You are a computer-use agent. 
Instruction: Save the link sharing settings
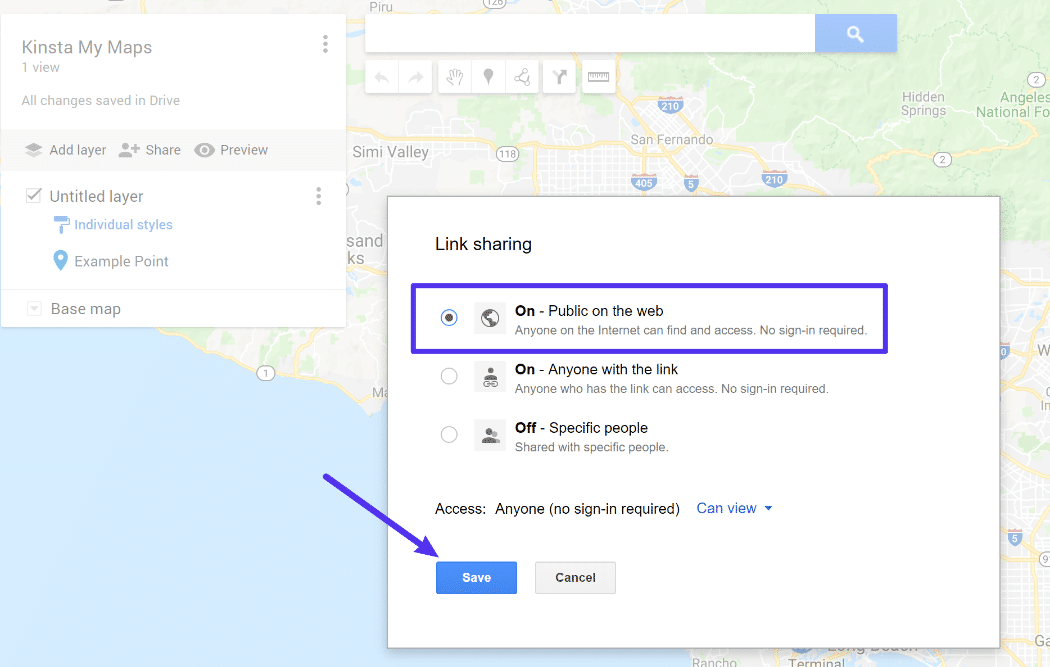point(476,577)
